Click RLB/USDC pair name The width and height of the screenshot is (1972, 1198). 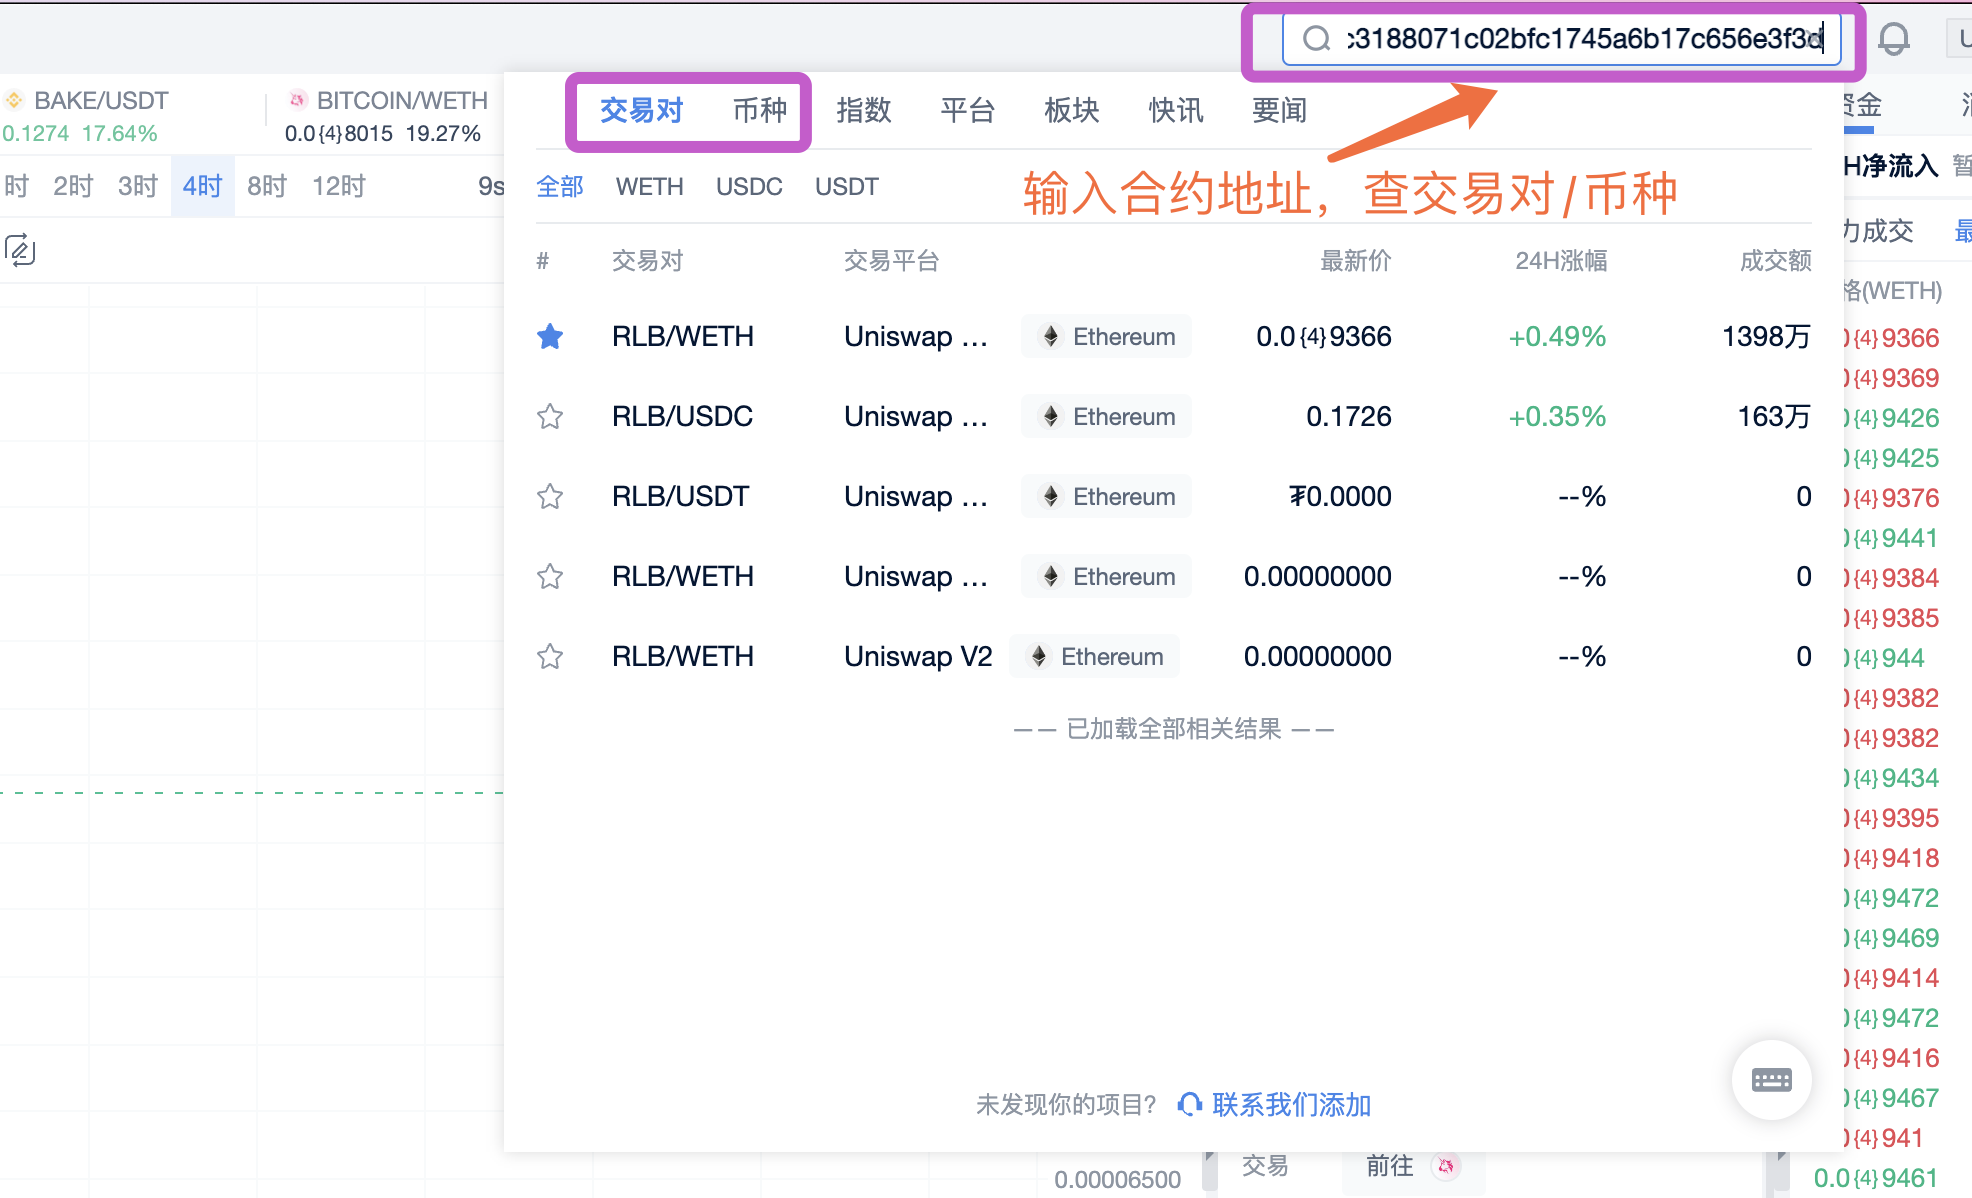(x=683, y=416)
